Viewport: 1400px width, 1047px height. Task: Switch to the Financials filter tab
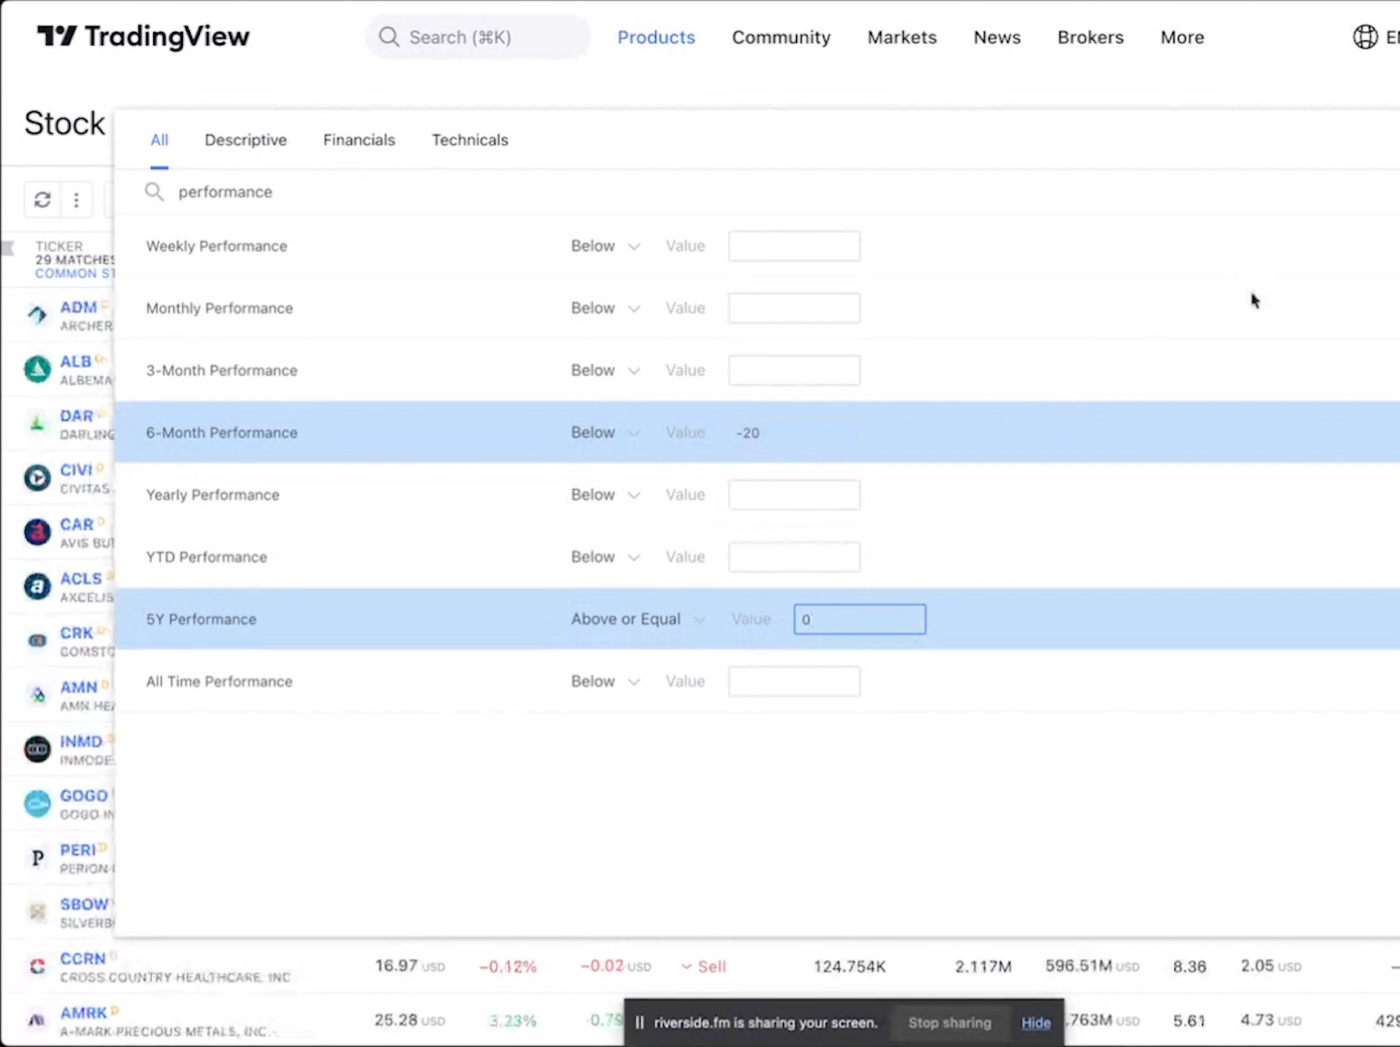pyautogui.click(x=359, y=140)
